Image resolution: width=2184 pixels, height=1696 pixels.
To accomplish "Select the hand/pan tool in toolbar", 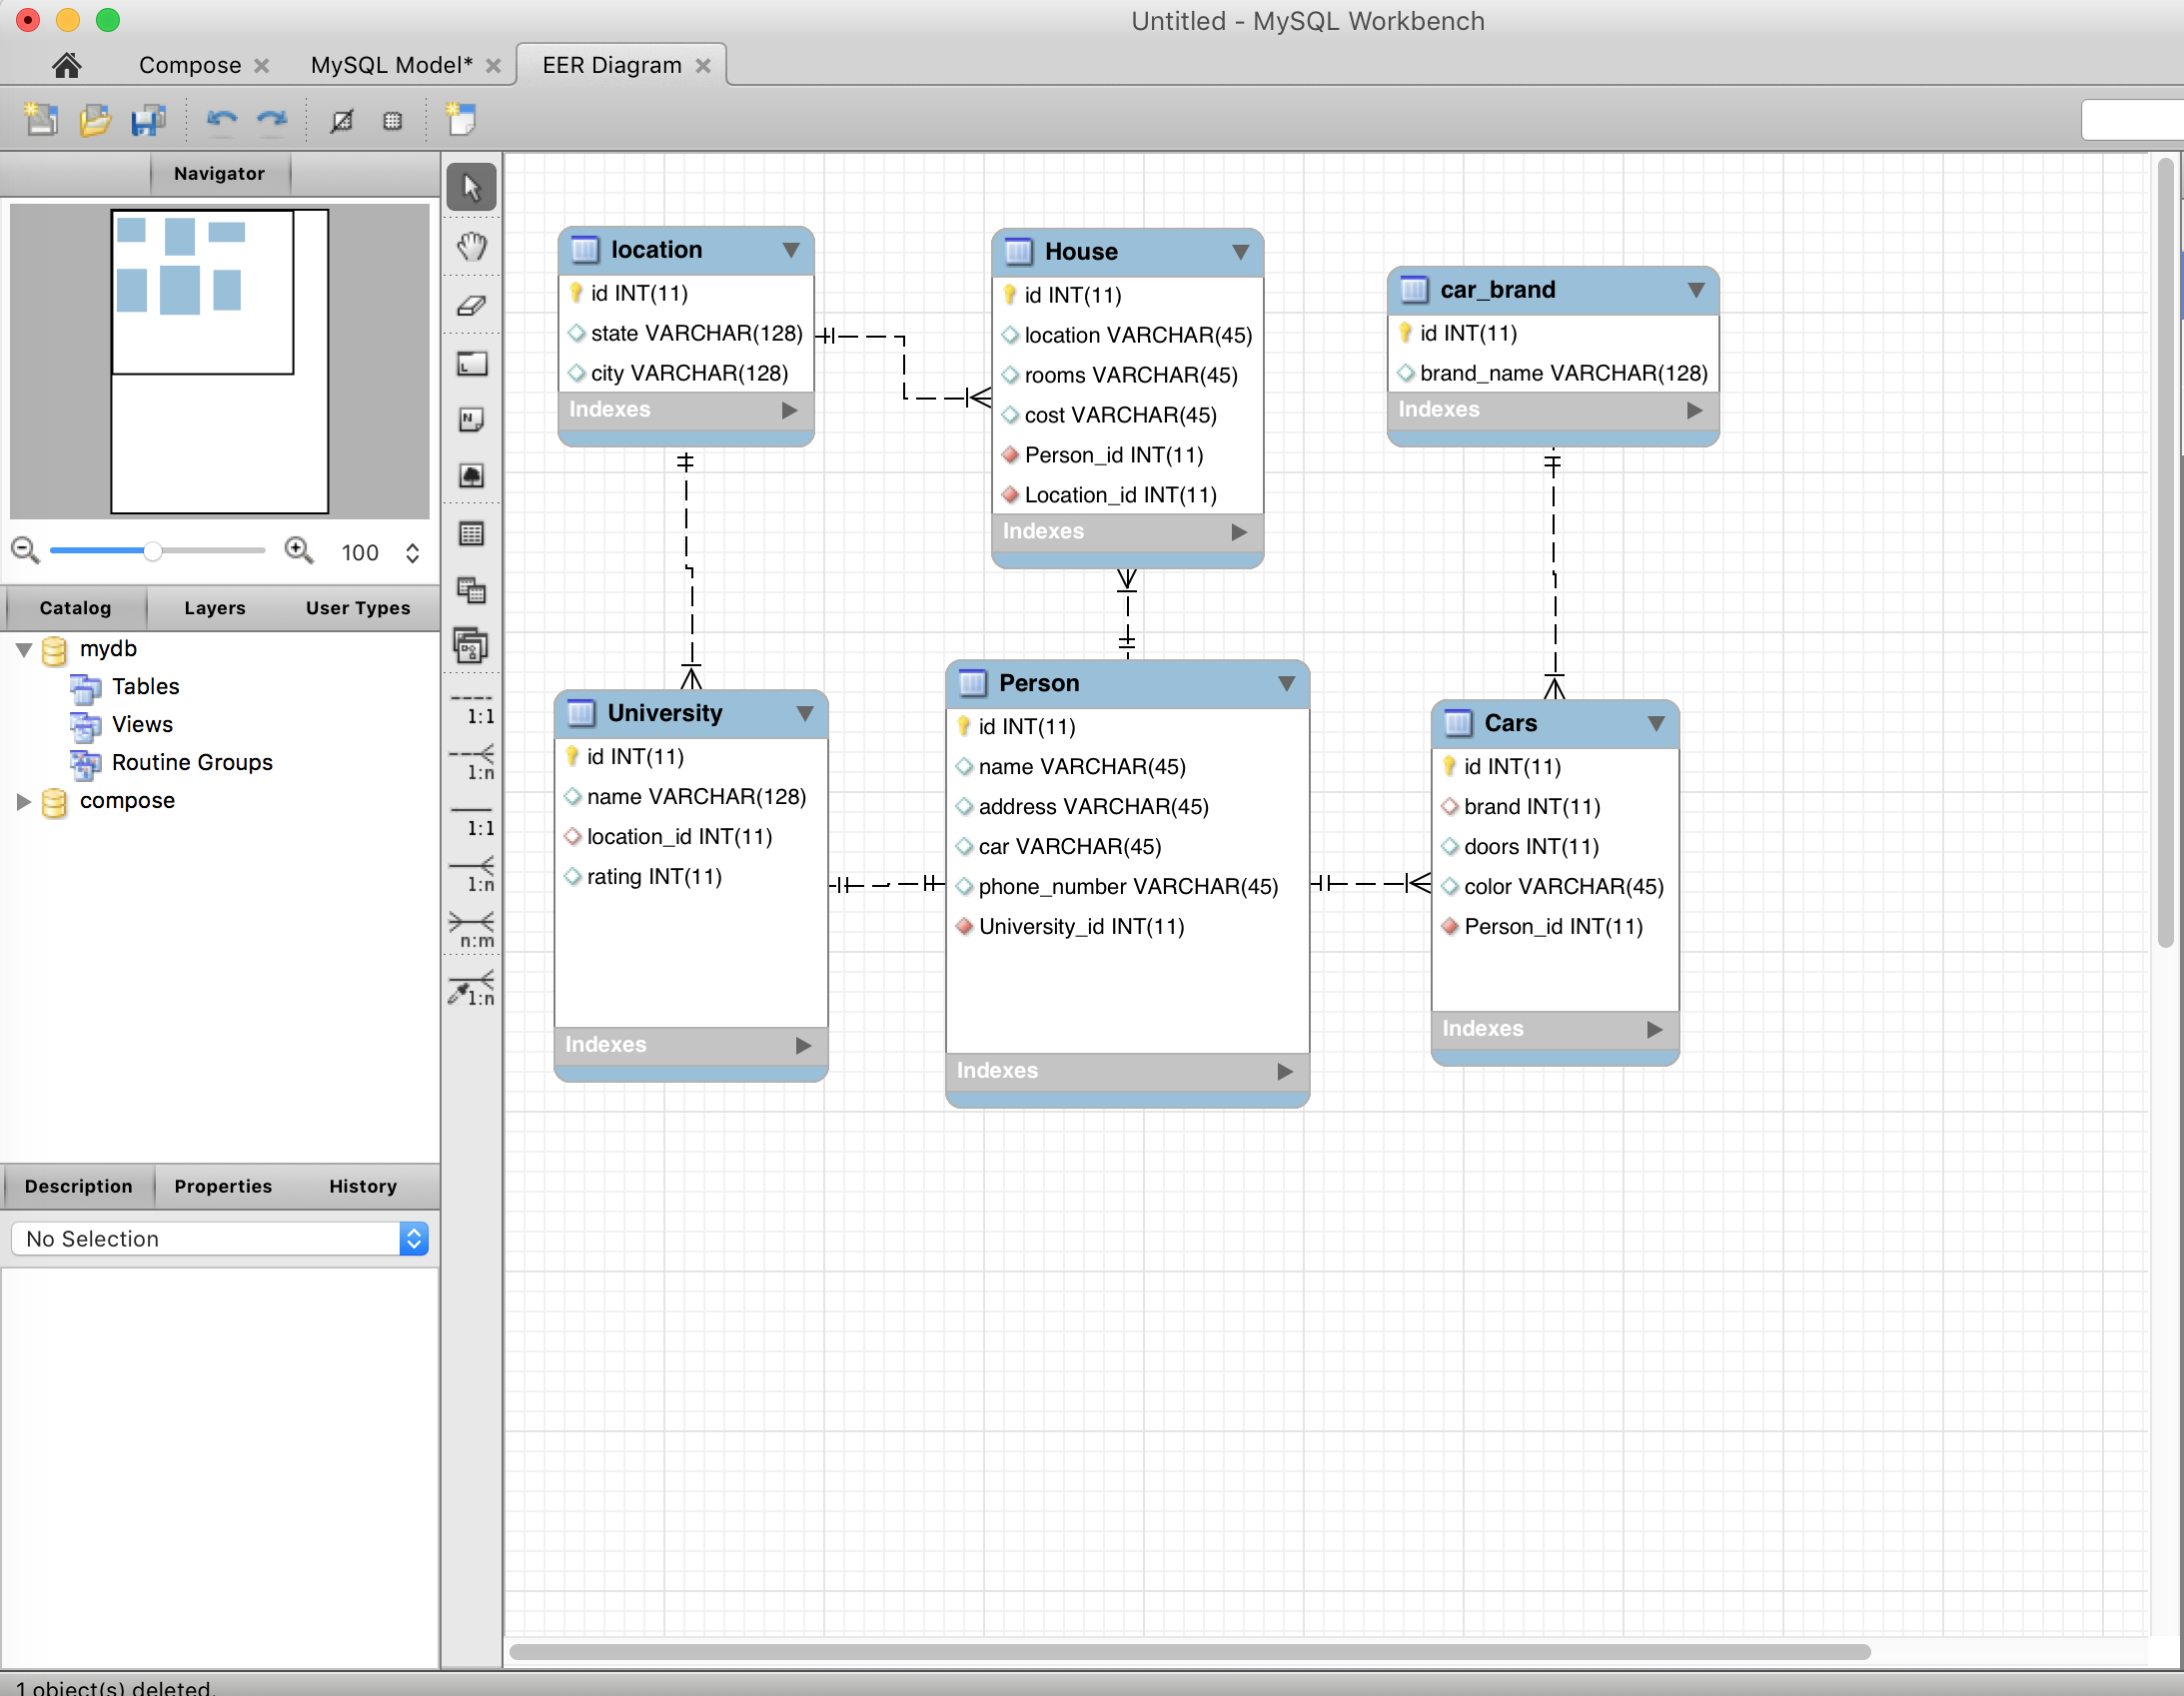I will 472,245.
